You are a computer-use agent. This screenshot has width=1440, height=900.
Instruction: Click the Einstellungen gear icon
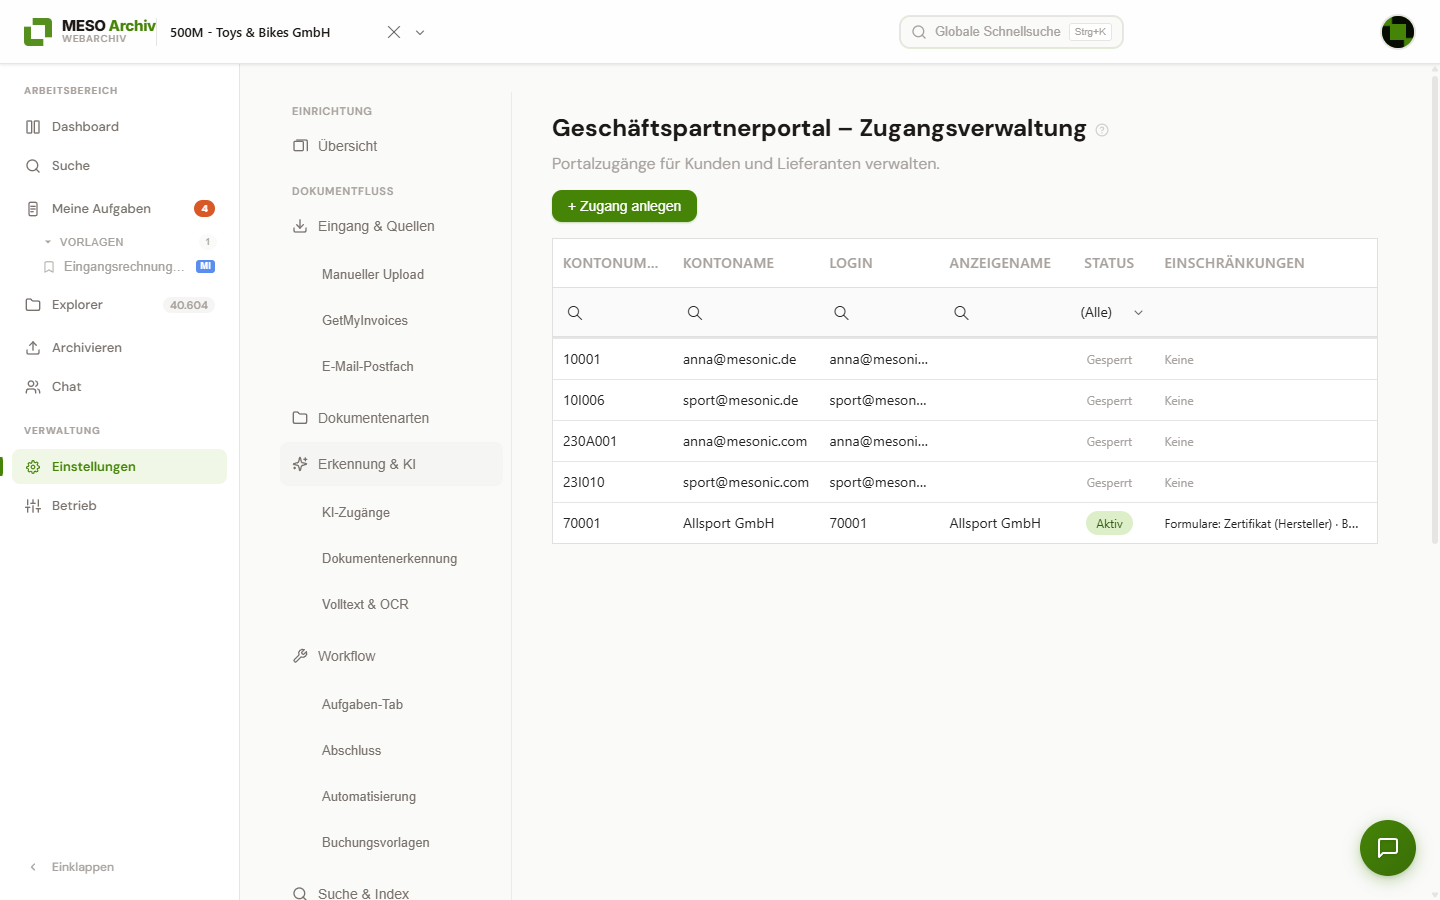[33, 467]
